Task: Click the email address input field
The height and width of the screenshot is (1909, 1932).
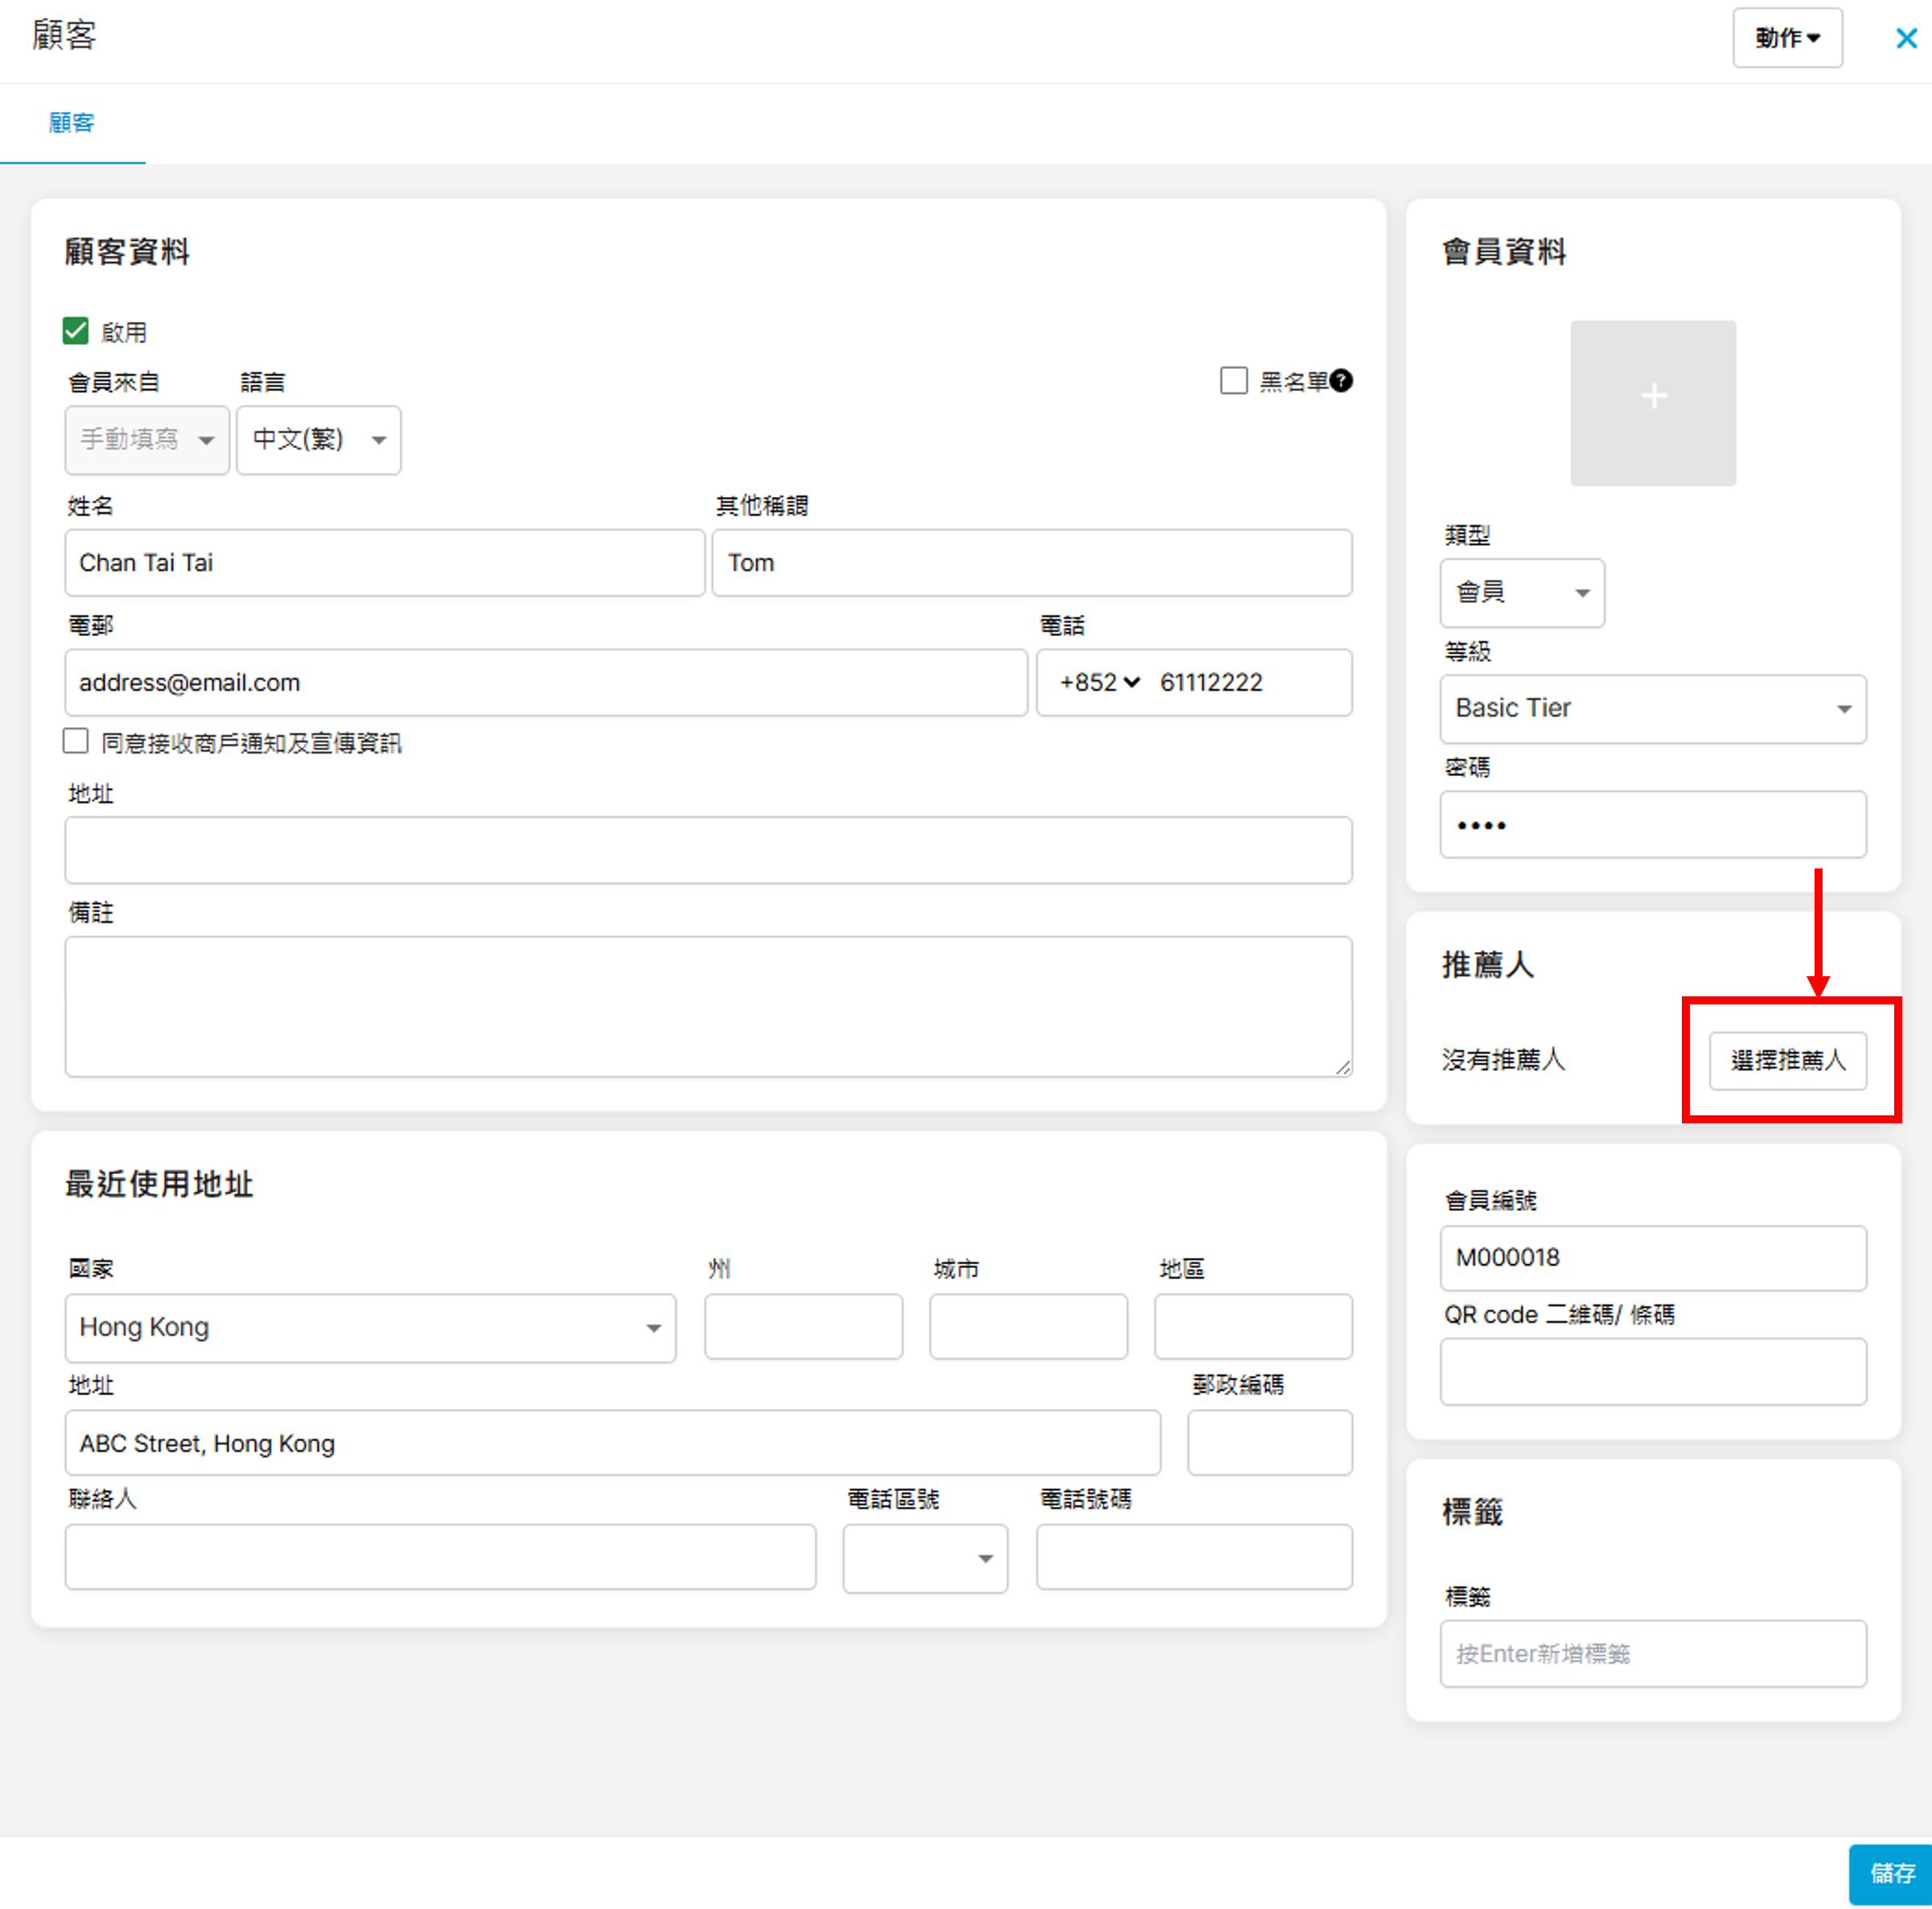Action: coord(545,683)
